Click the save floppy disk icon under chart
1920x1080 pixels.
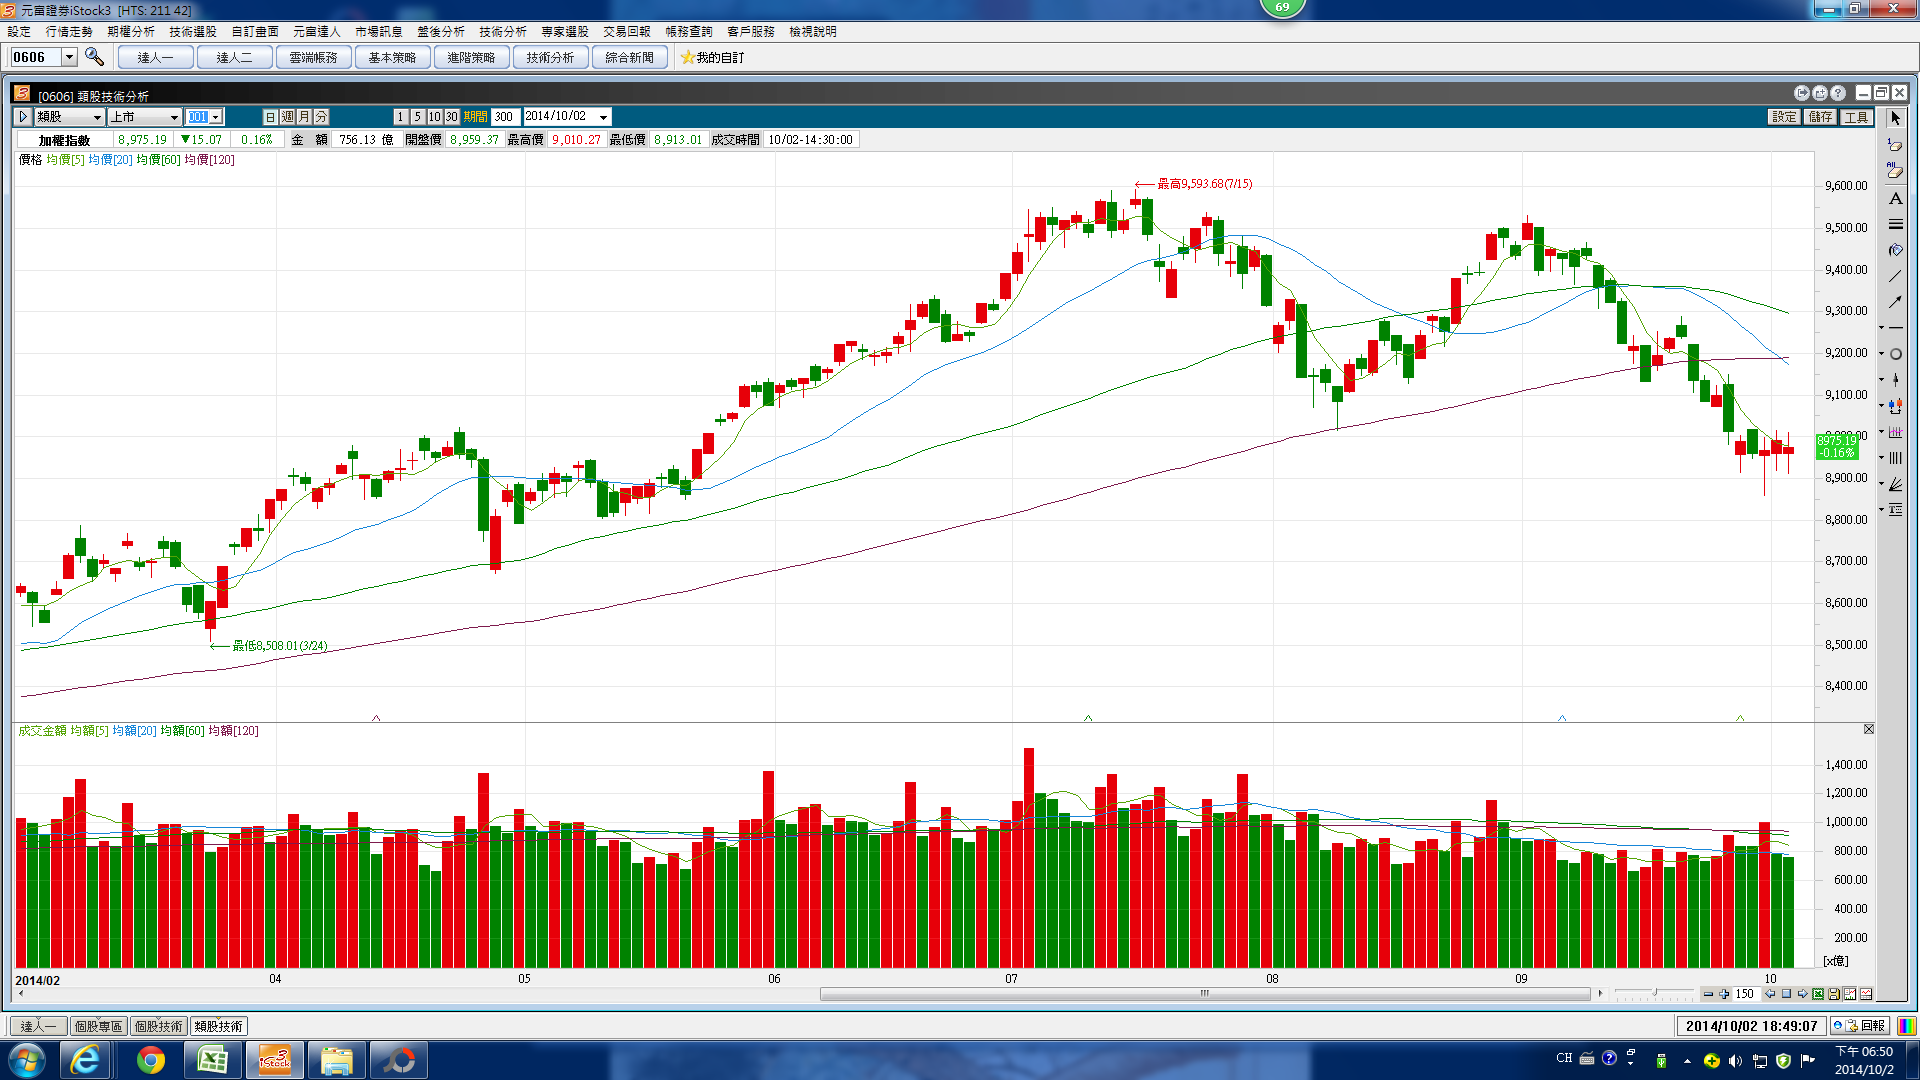click(1834, 994)
